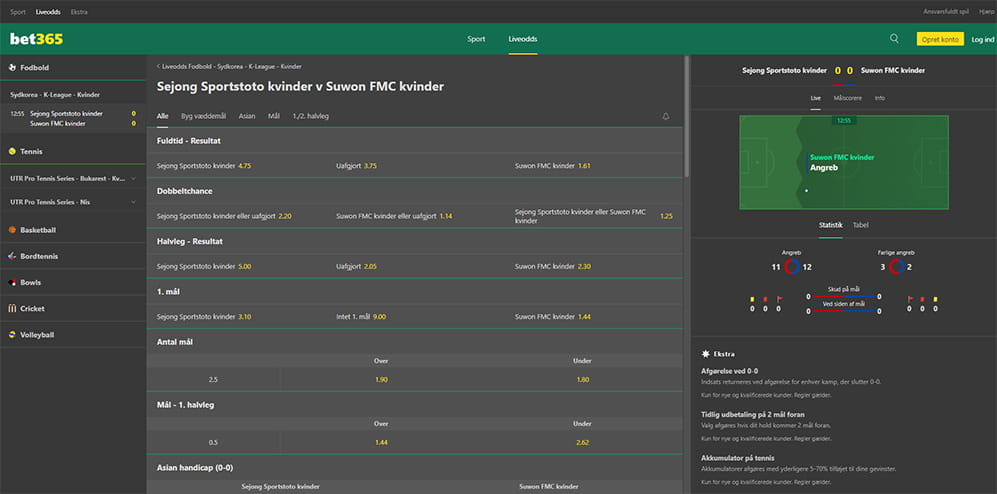The image size is (997, 494).
Task: Switch to the Alle tab
Action: [163, 116]
